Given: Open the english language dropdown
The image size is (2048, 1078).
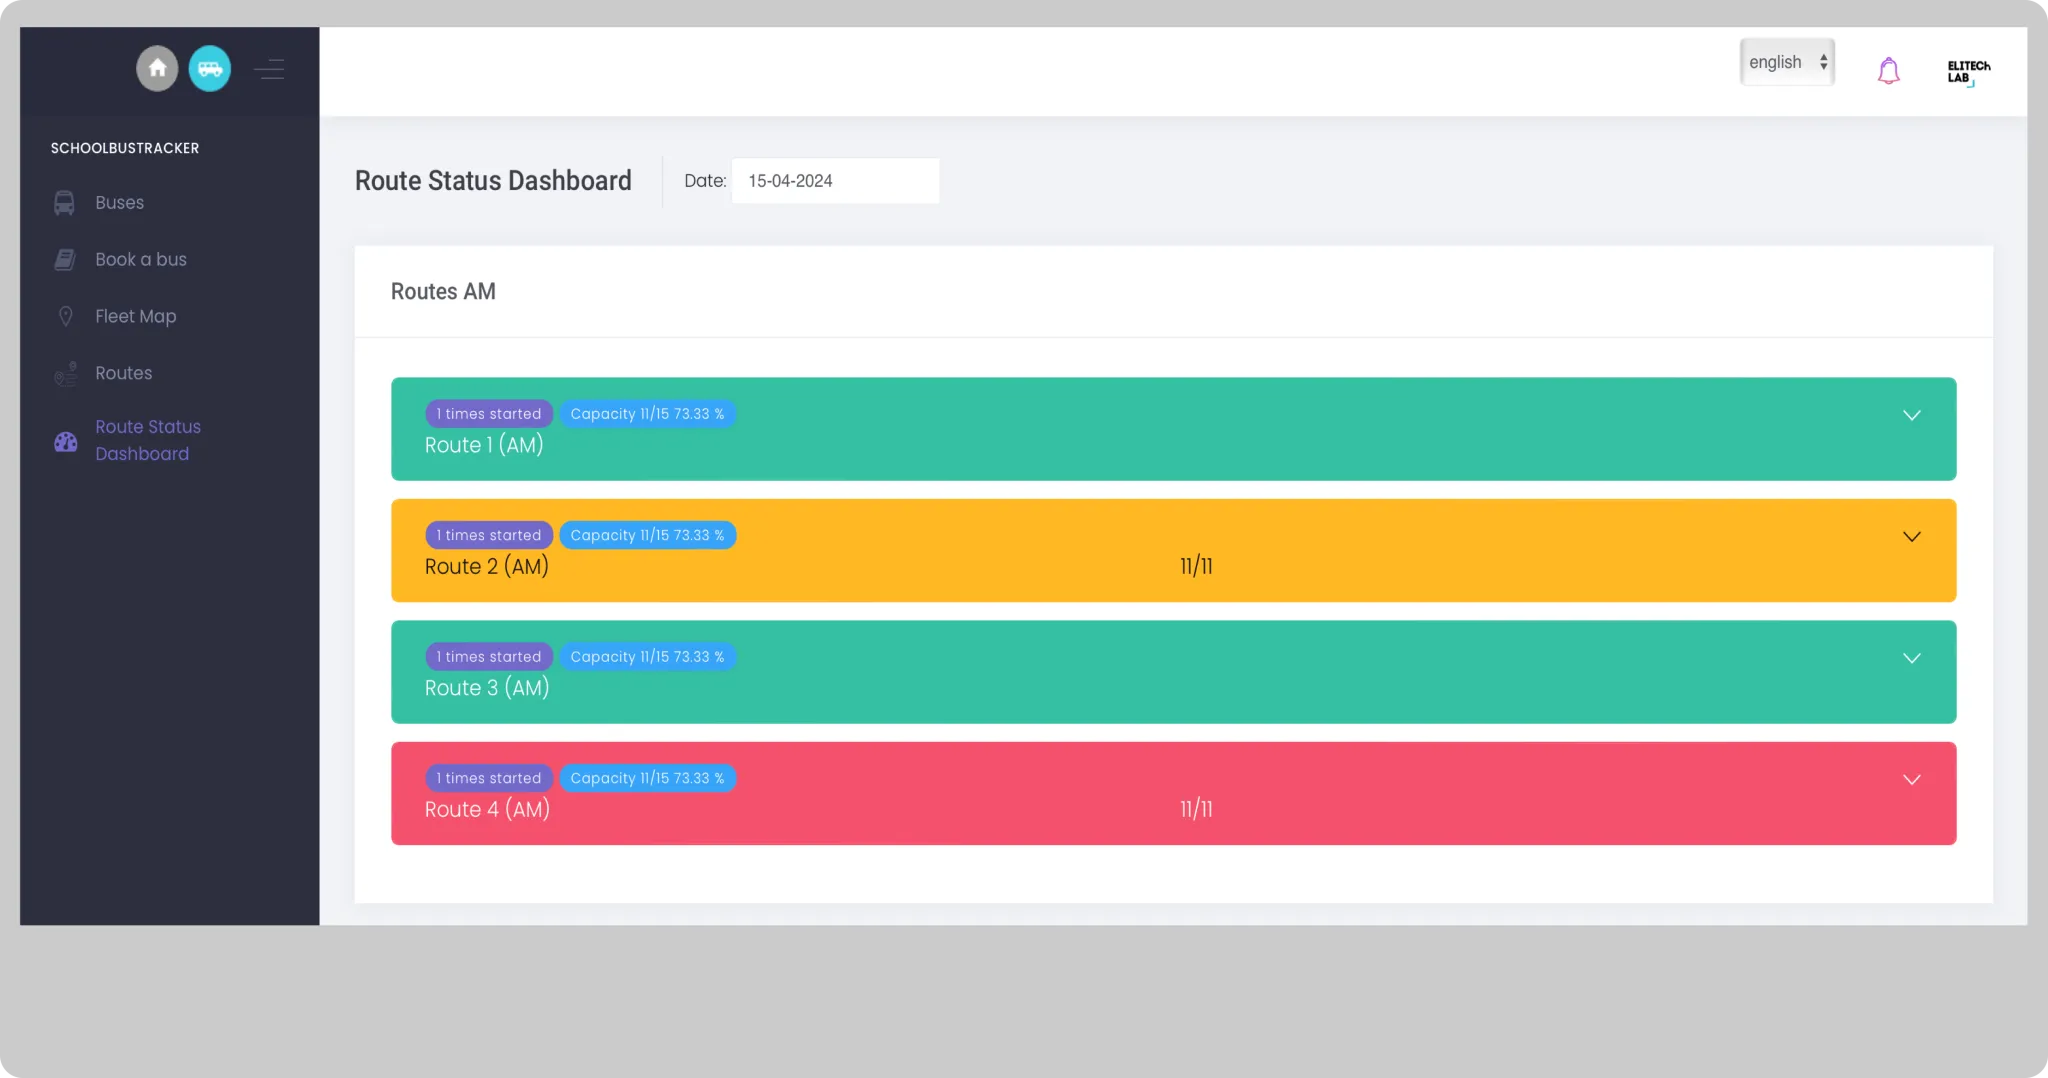Looking at the screenshot, I should (x=1786, y=62).
